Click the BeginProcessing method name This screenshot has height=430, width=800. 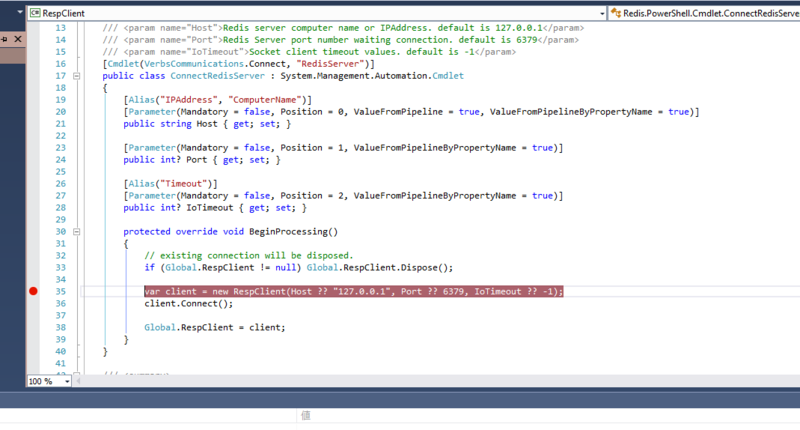tap(288, 232)
